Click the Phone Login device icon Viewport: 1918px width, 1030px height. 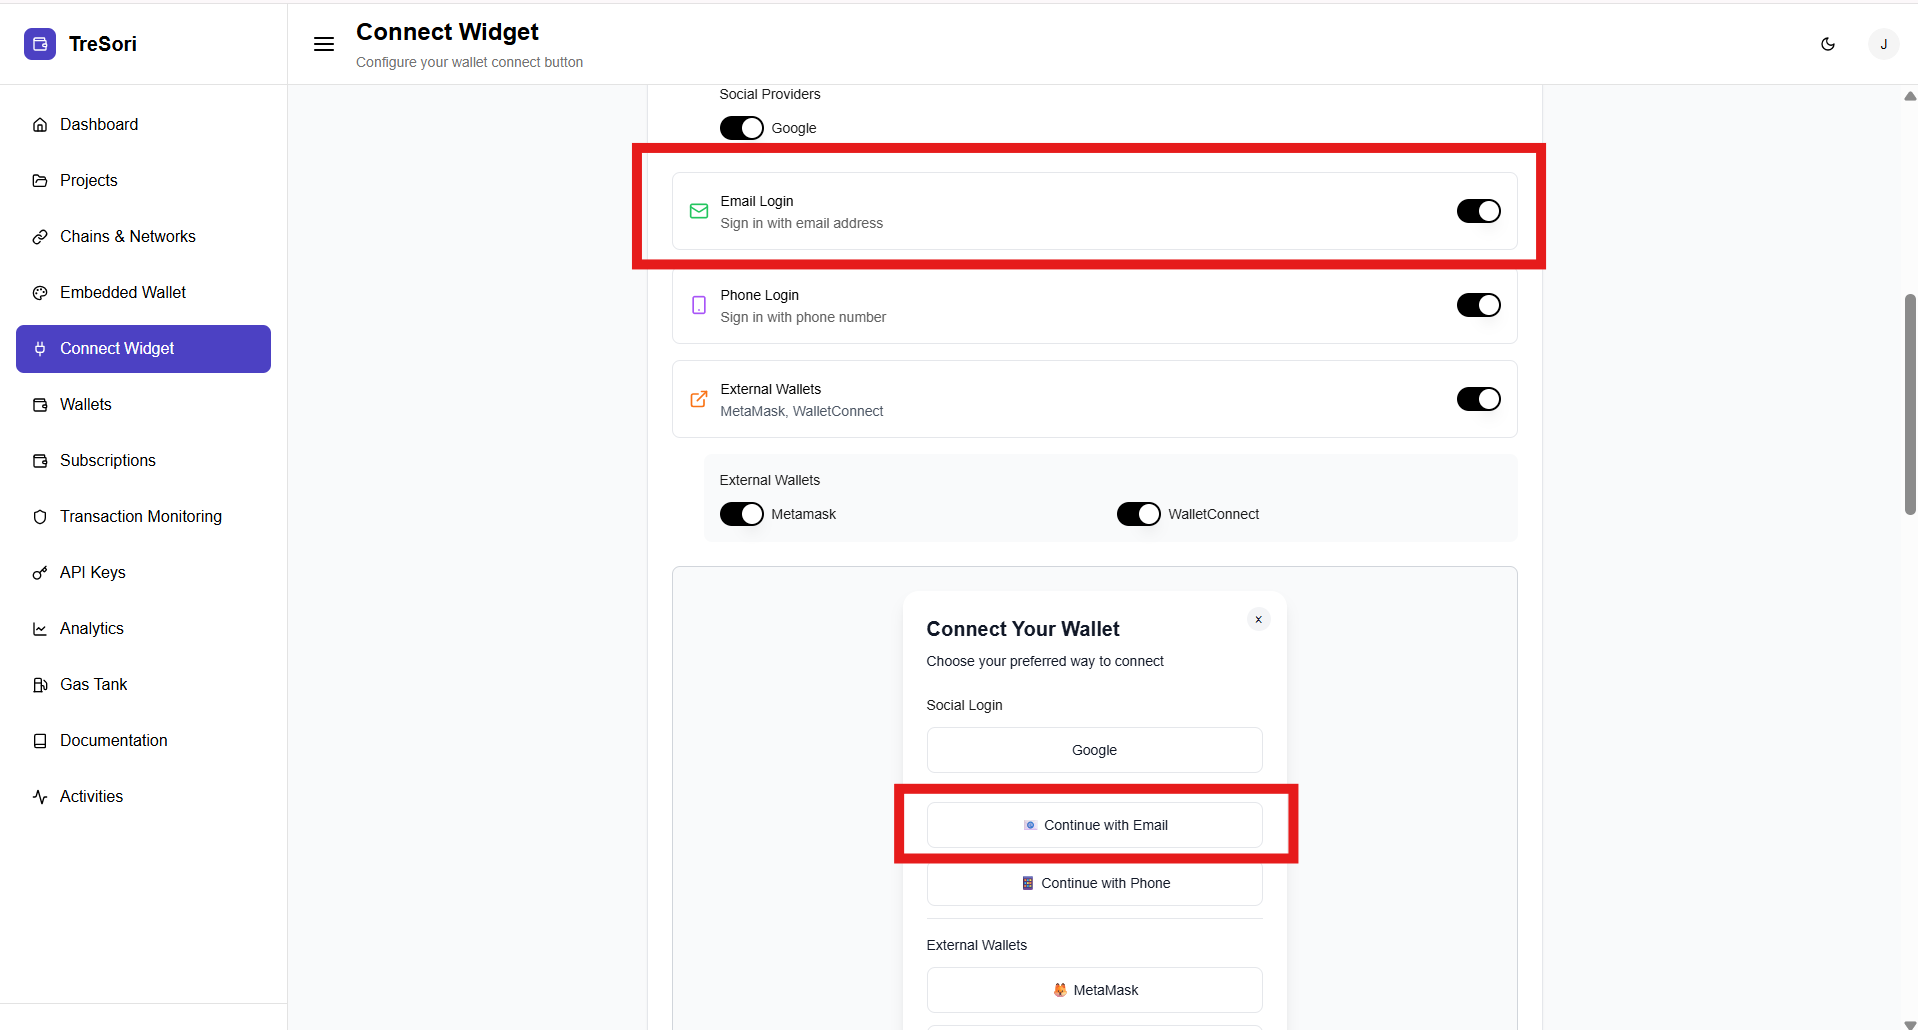699,305
